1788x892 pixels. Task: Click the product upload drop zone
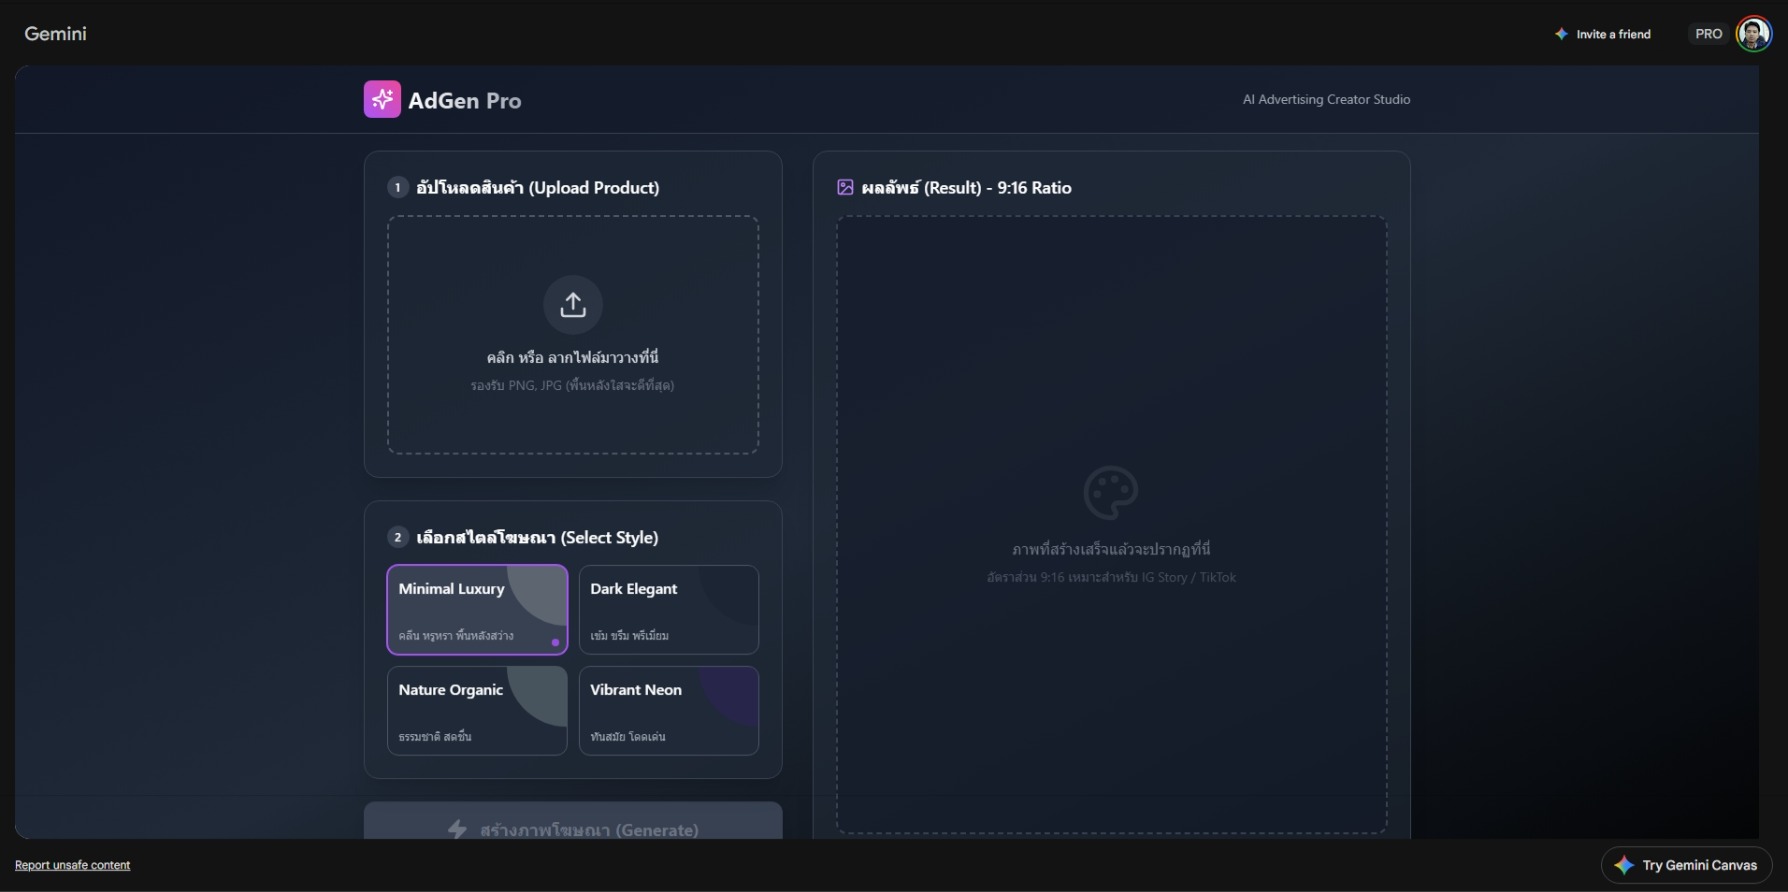(573, 335)
